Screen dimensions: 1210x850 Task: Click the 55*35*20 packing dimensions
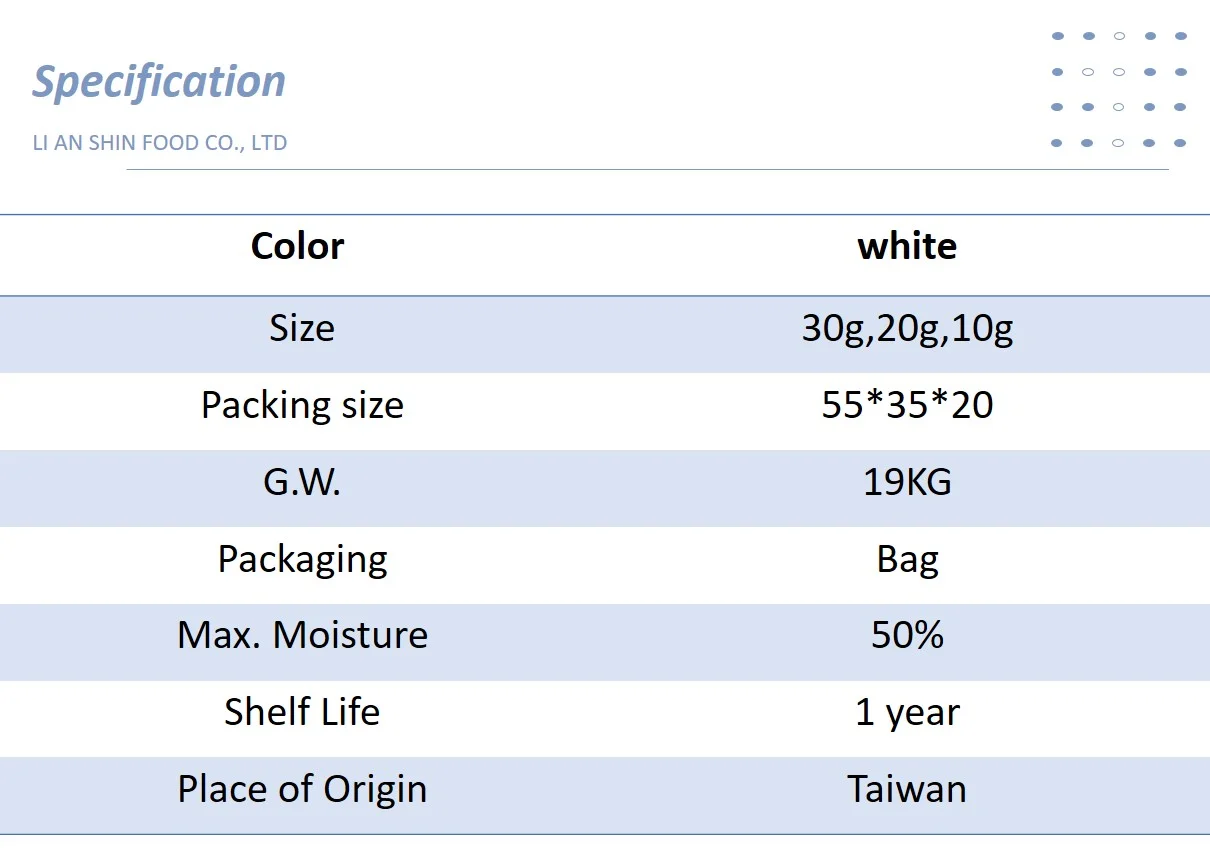point(907,405)
